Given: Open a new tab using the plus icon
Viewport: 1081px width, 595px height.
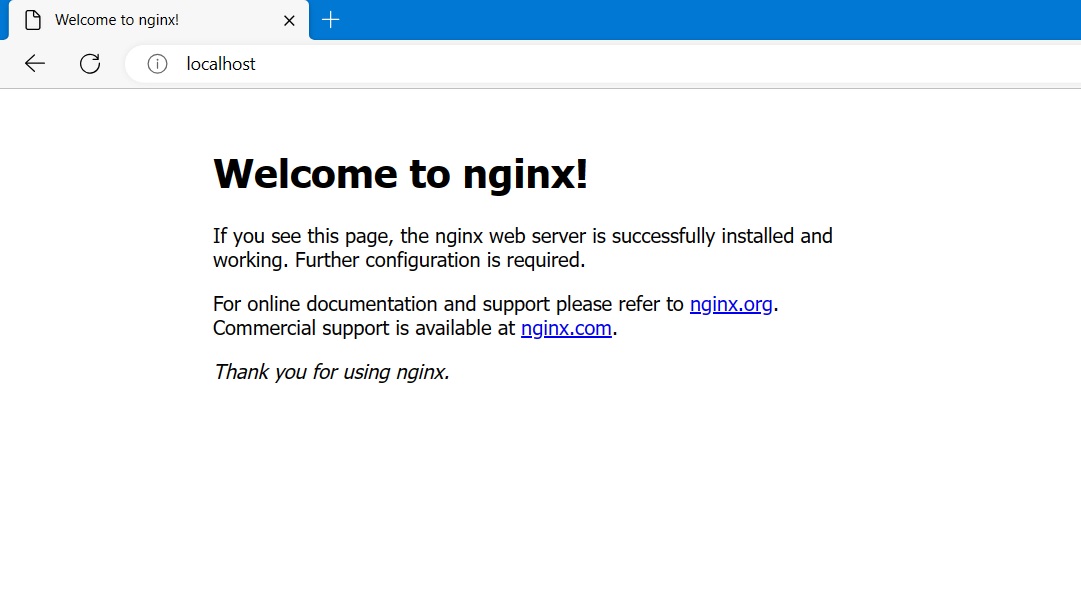Looking at the screenshot, I should point(331,19).
